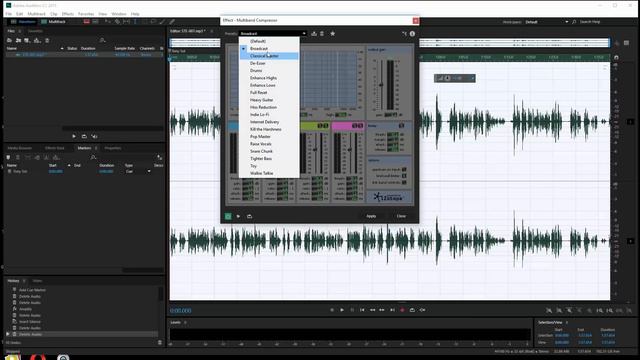Click trash icon in Files panel toolbar
Screen dimensions: 640x360
pyautogui.click(x=47, y=40)
